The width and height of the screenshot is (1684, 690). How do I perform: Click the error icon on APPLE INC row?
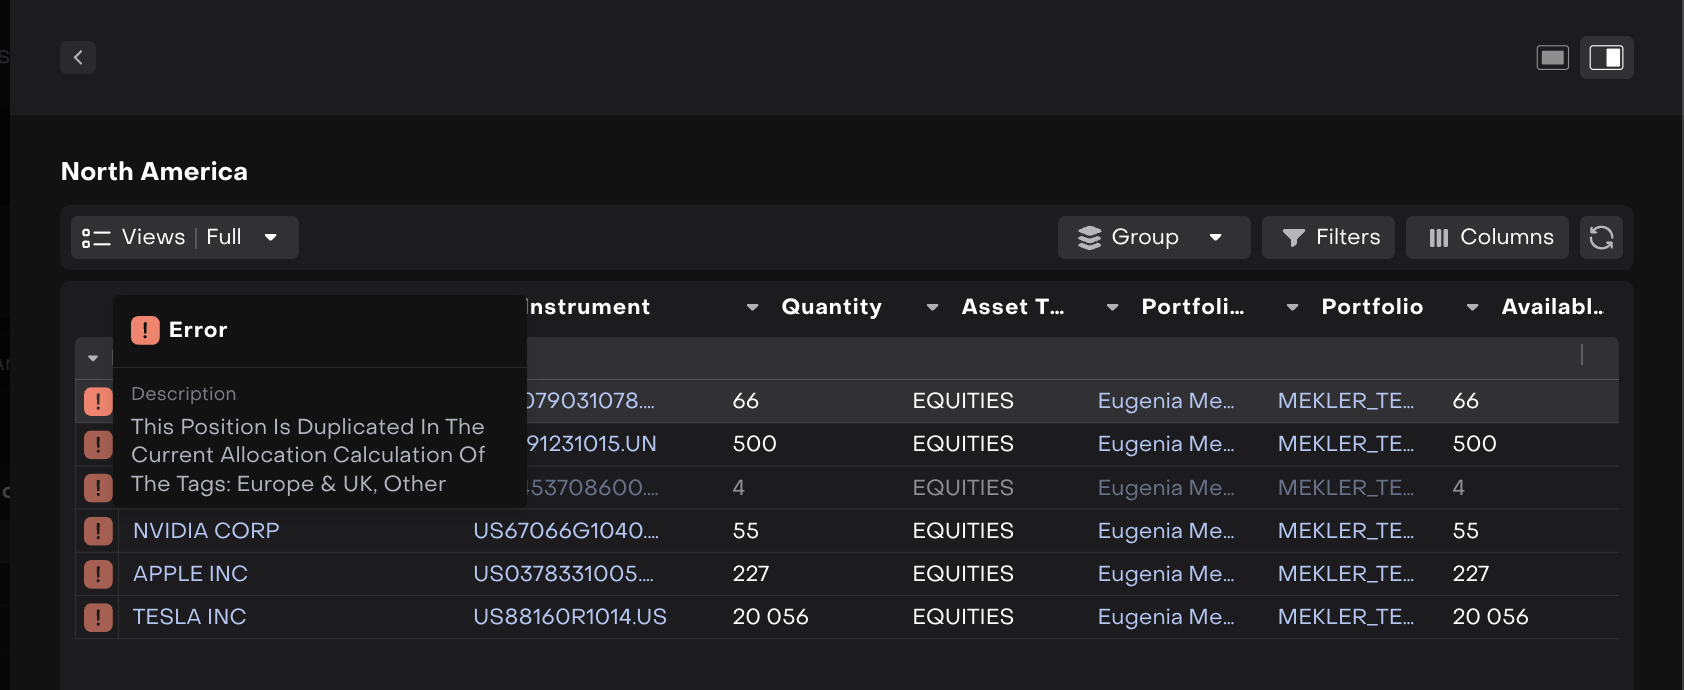(x=98, y=574)
